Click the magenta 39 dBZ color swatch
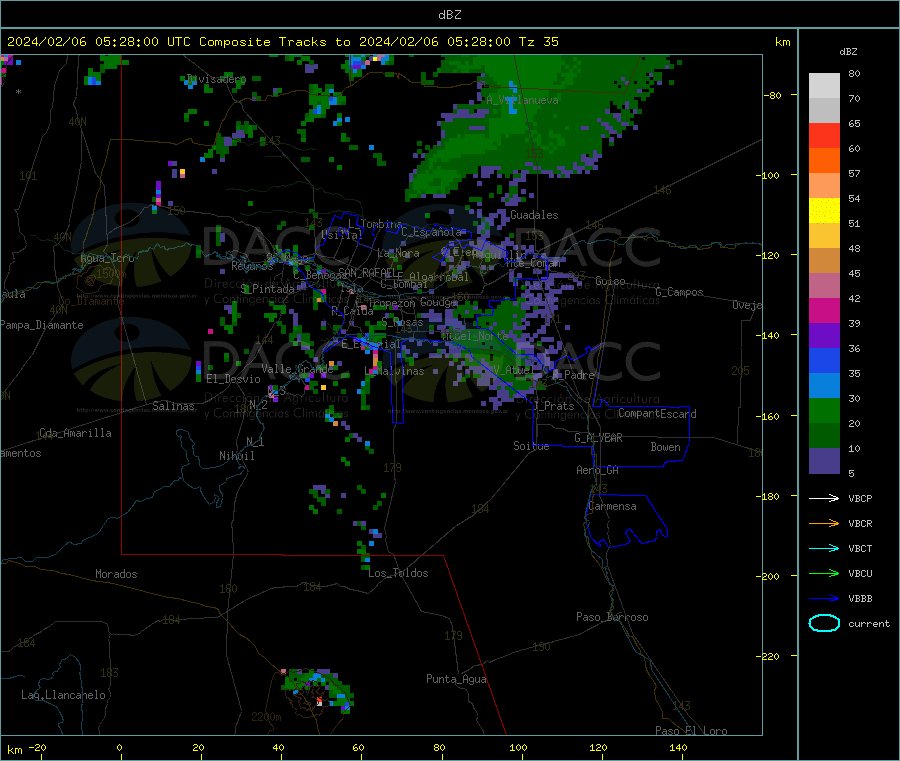This screenshot has width=900, height=761. (824, 310)
